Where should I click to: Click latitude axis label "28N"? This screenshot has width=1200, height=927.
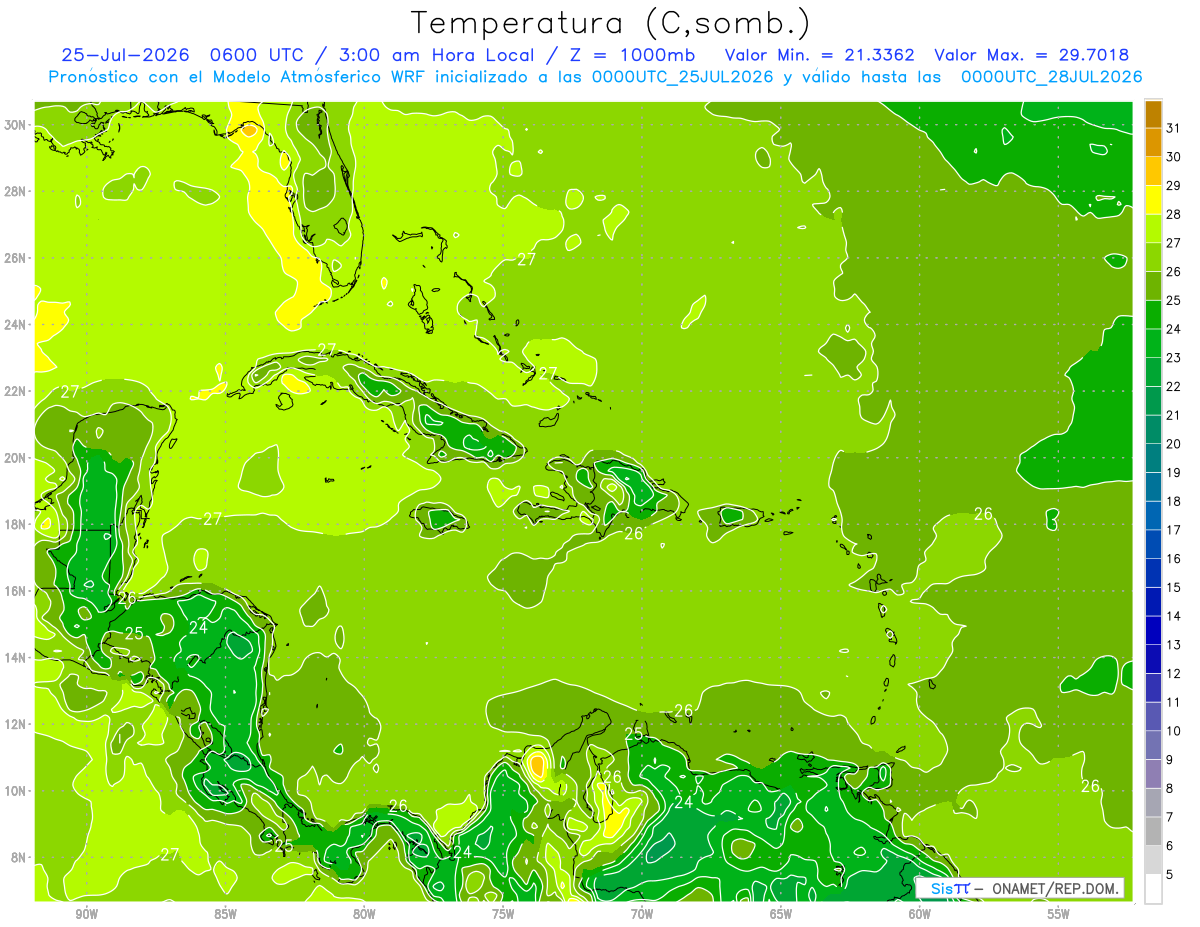15,191
